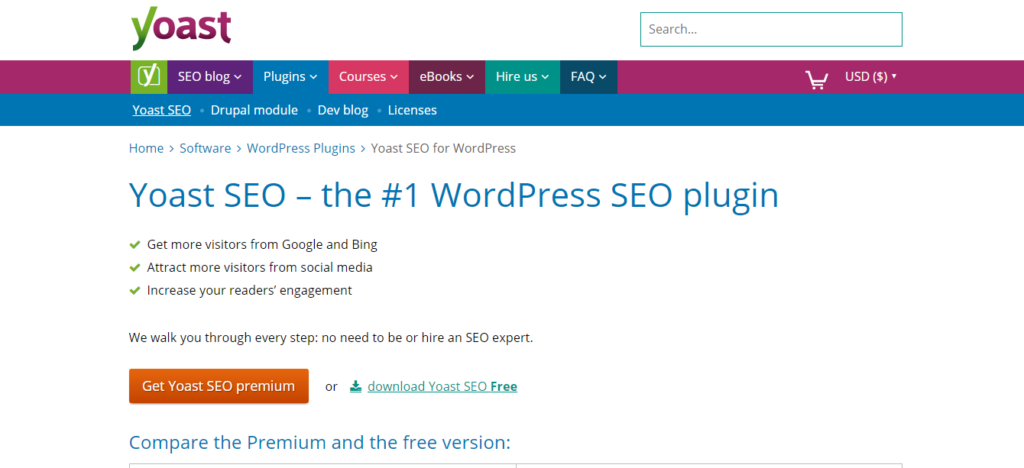Click the download icon beside free link
1024x468 pixels.
click(355, 387)
